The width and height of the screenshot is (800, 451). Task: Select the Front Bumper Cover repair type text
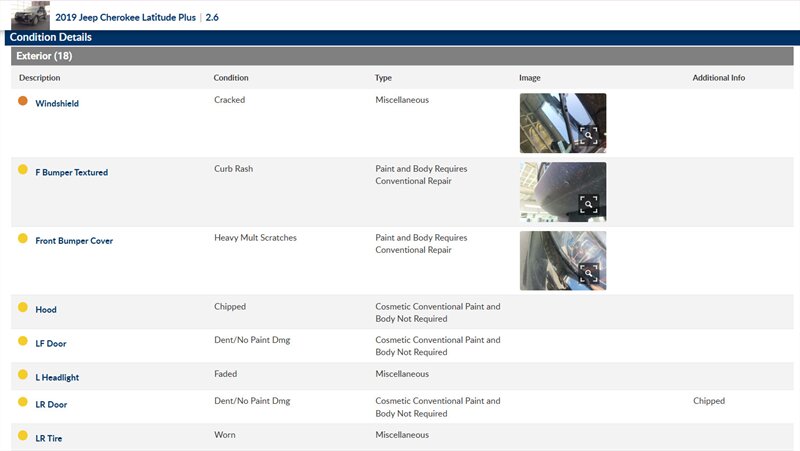click(x=421, y=244)
